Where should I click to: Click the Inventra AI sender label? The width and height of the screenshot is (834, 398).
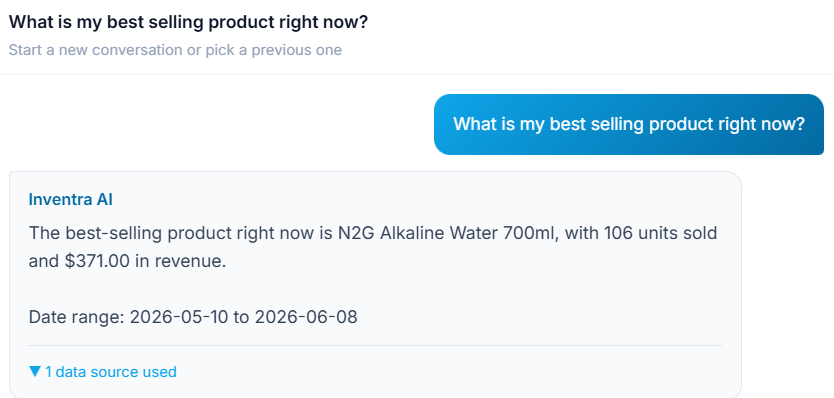pyautogui.click(x=70, y=200)
